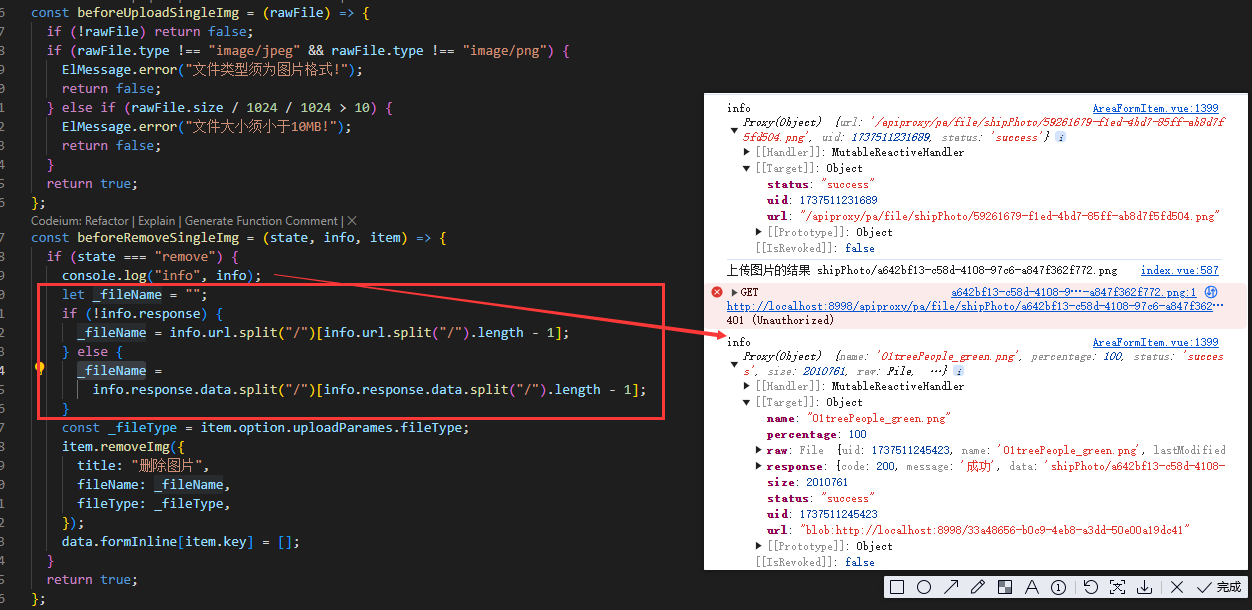Collapse the Proxy(Object) named 01treePeople_green.png

coord(734,364)
